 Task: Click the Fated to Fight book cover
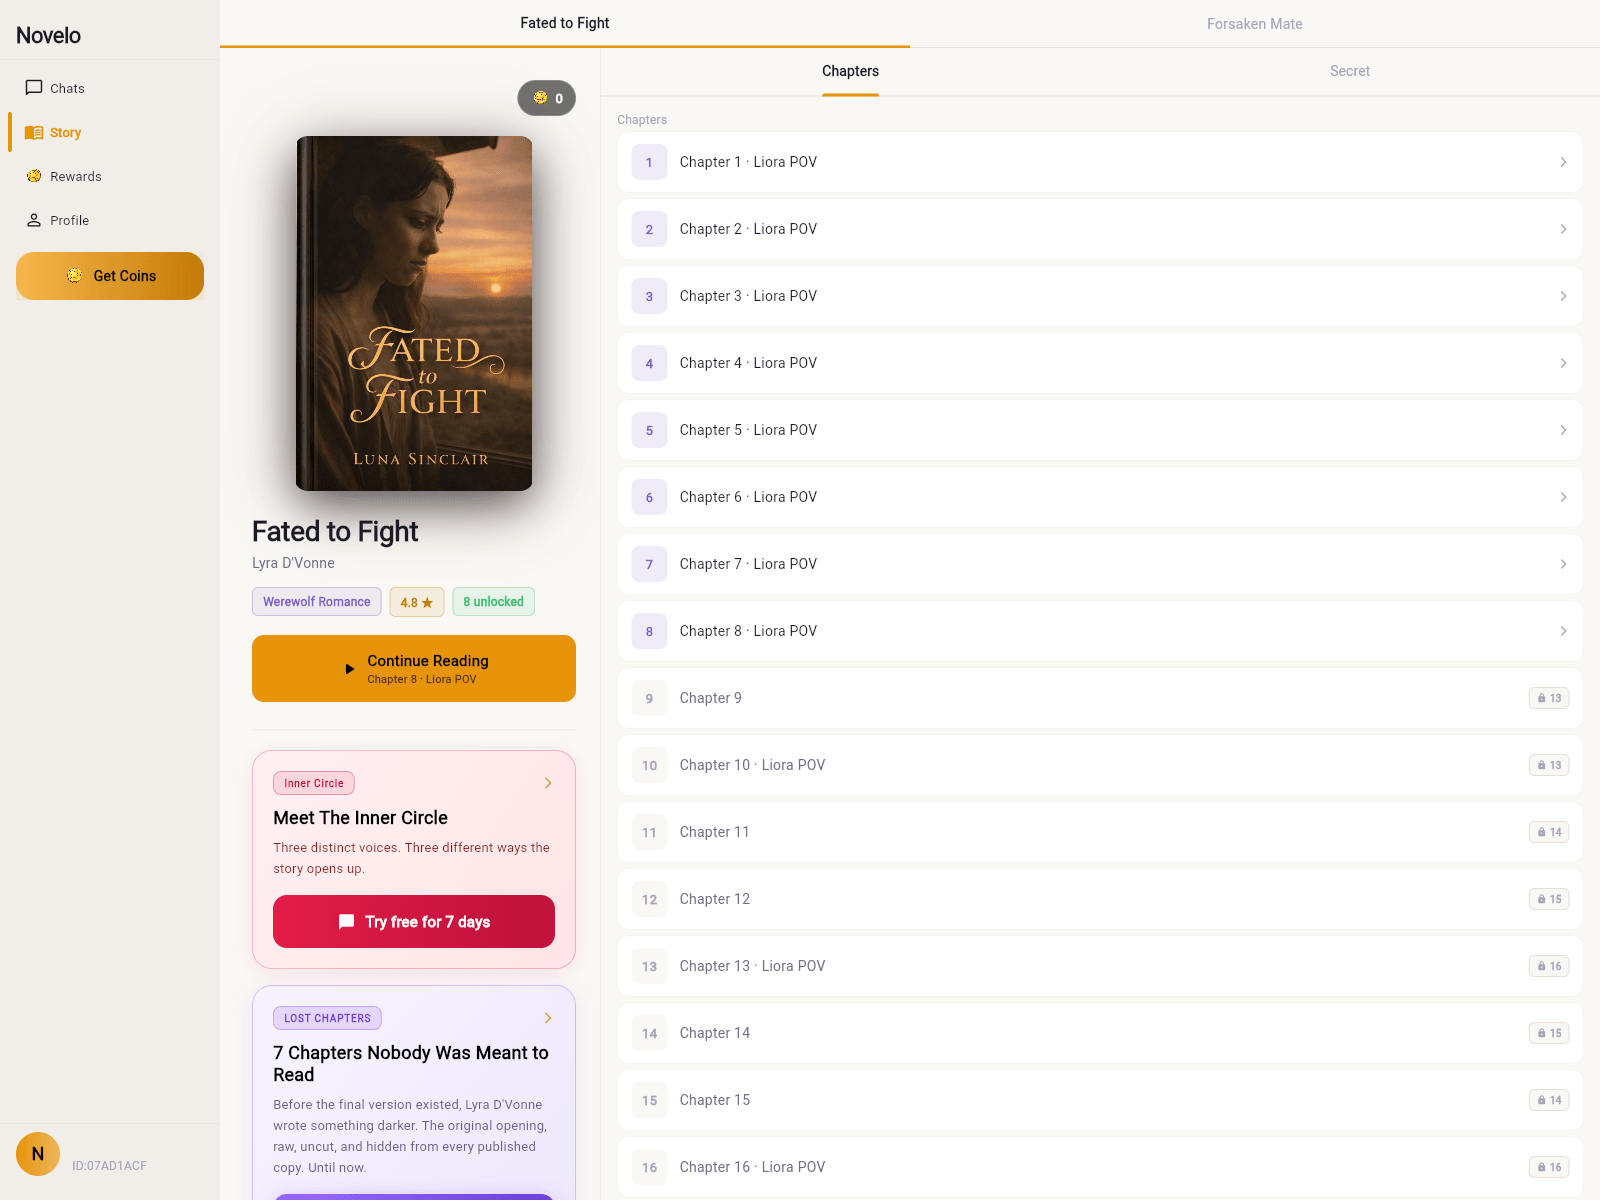(414, 313)
